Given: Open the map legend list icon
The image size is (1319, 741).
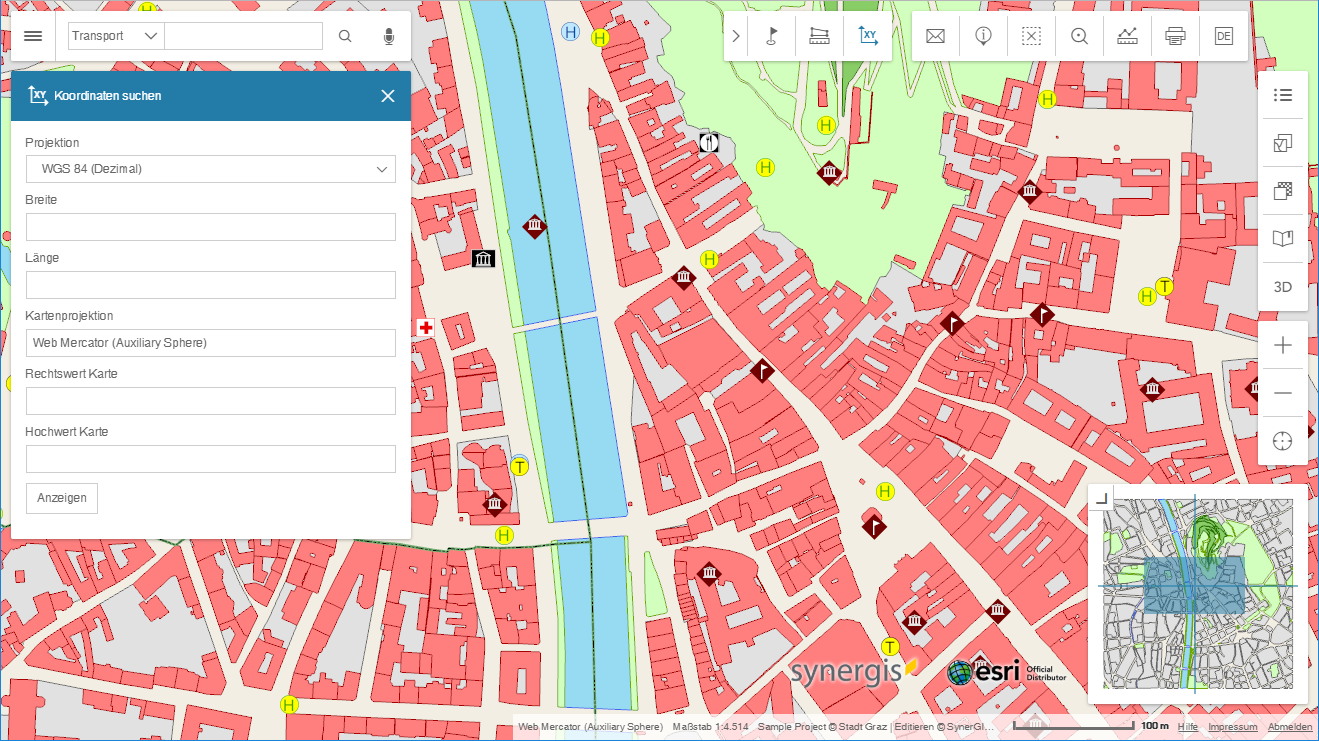Looking at the screenshot, I should click(x=1283, y=95).
